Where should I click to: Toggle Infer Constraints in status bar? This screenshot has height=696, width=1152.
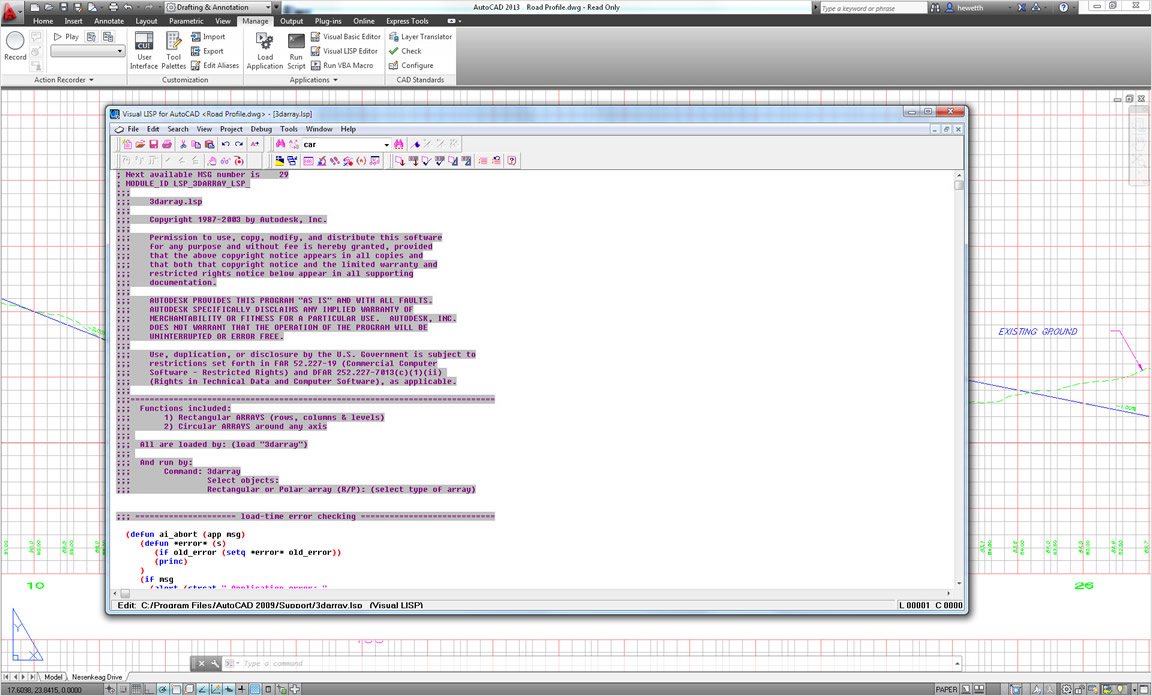coord(109,689)
